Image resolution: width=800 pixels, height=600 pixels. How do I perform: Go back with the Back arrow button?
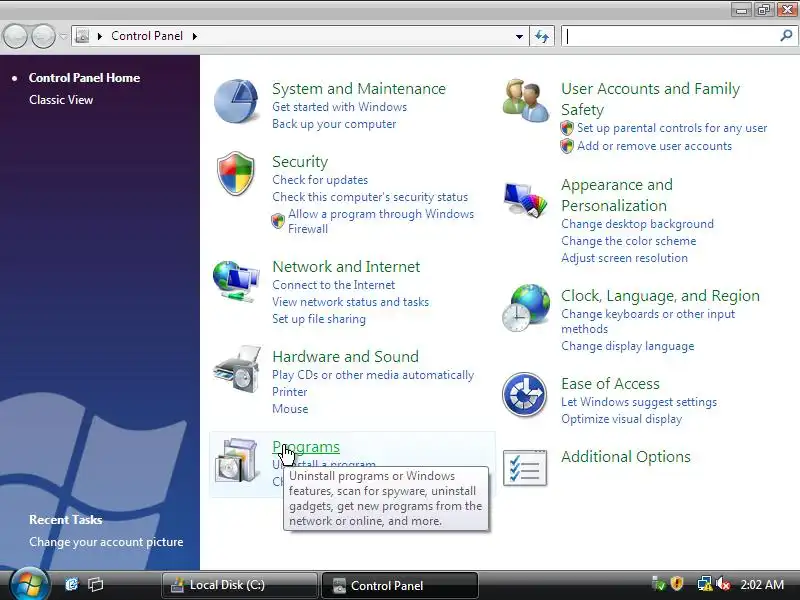[15, 36]
